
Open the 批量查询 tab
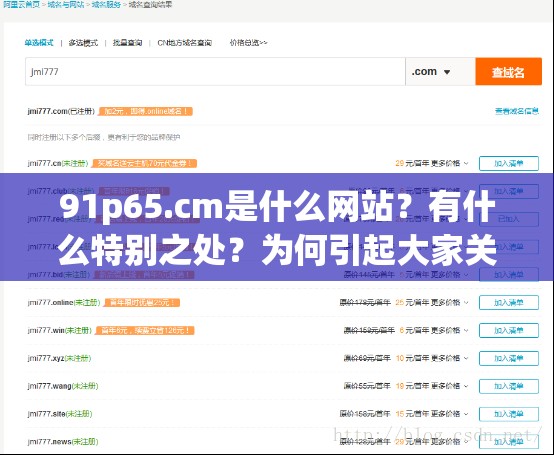click(x=128, y=43)
